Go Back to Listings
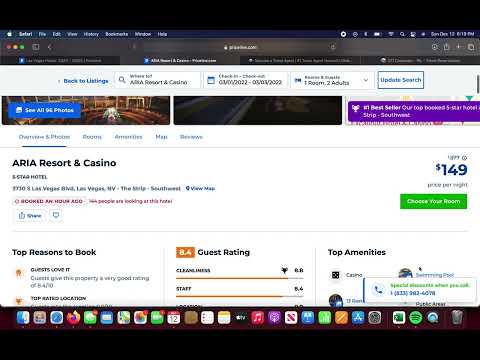 pyautogui.click(x=83, y=81)
